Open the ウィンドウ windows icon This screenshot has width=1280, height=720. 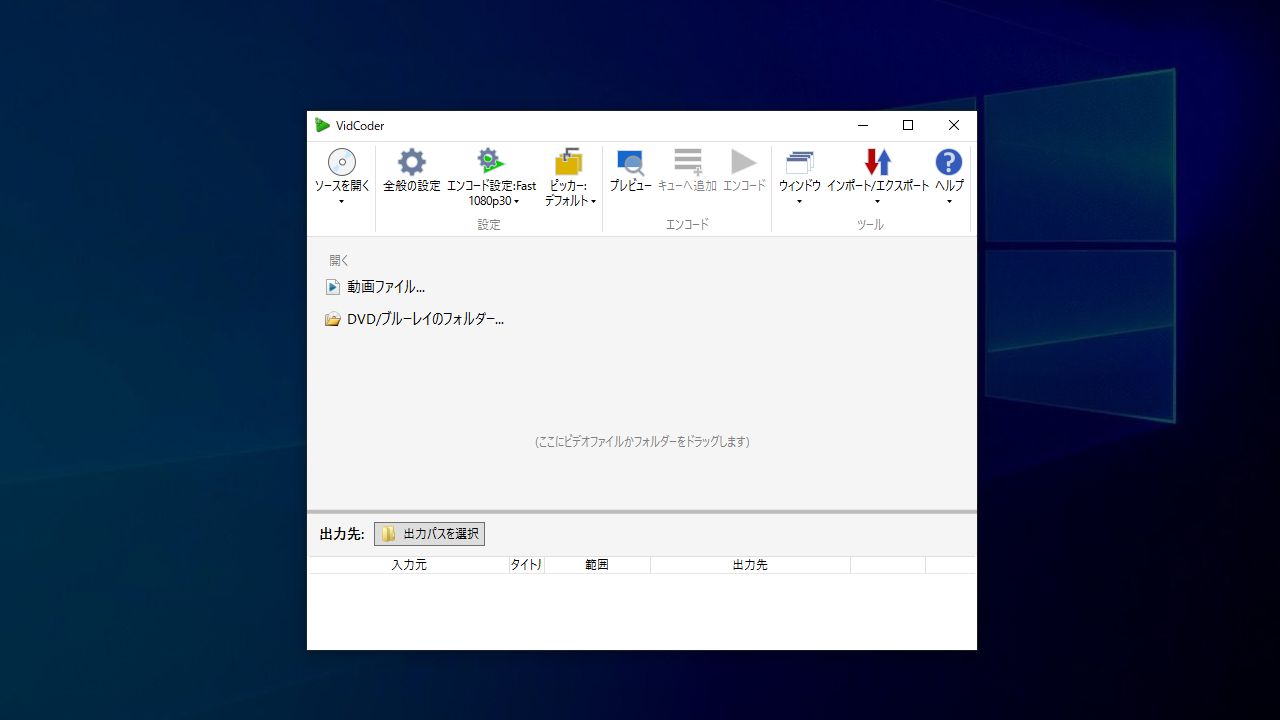pyautogui.click(x=800, y=162)
